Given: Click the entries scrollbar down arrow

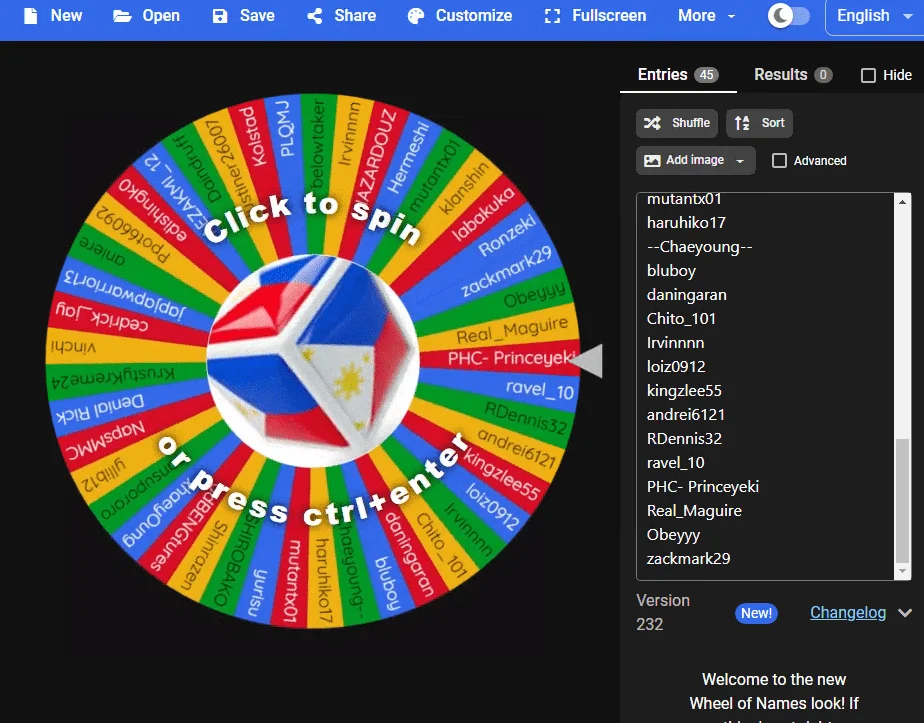Looking at the screenshot, I should click(902, 571).
